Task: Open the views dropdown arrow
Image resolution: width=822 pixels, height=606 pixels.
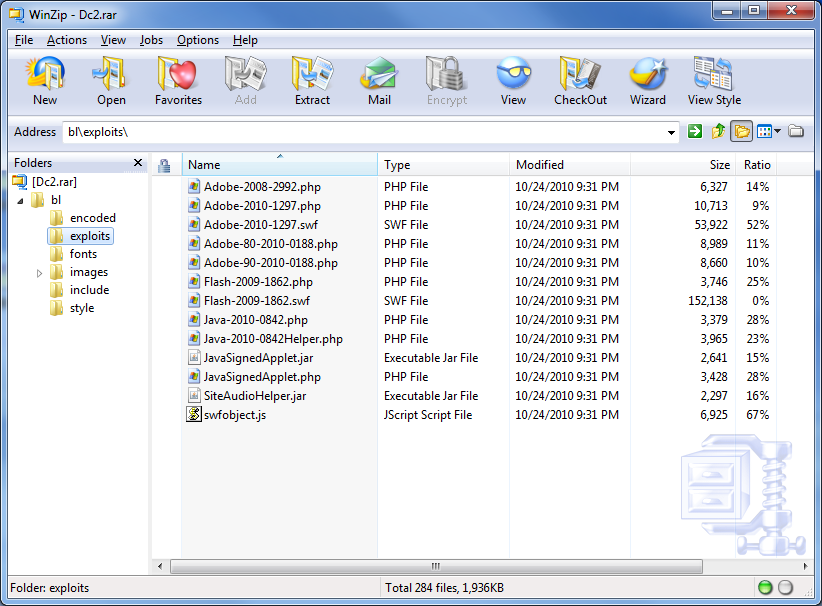Action: tap(777, 132)
